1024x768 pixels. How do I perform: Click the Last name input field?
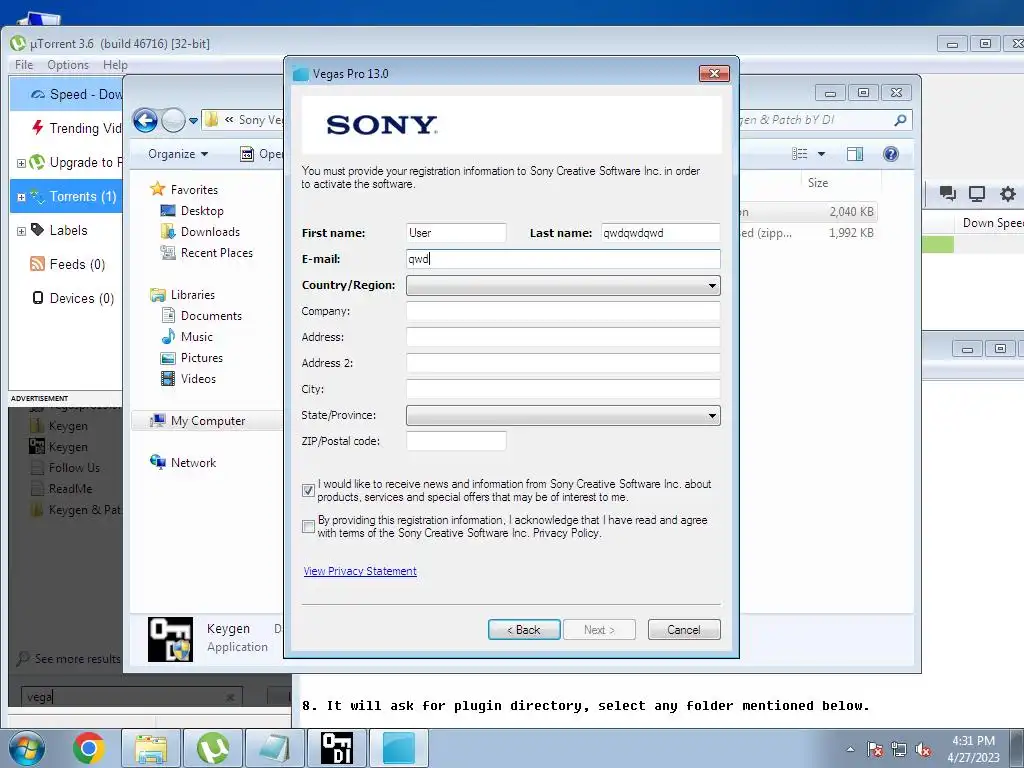click(661, 232)
